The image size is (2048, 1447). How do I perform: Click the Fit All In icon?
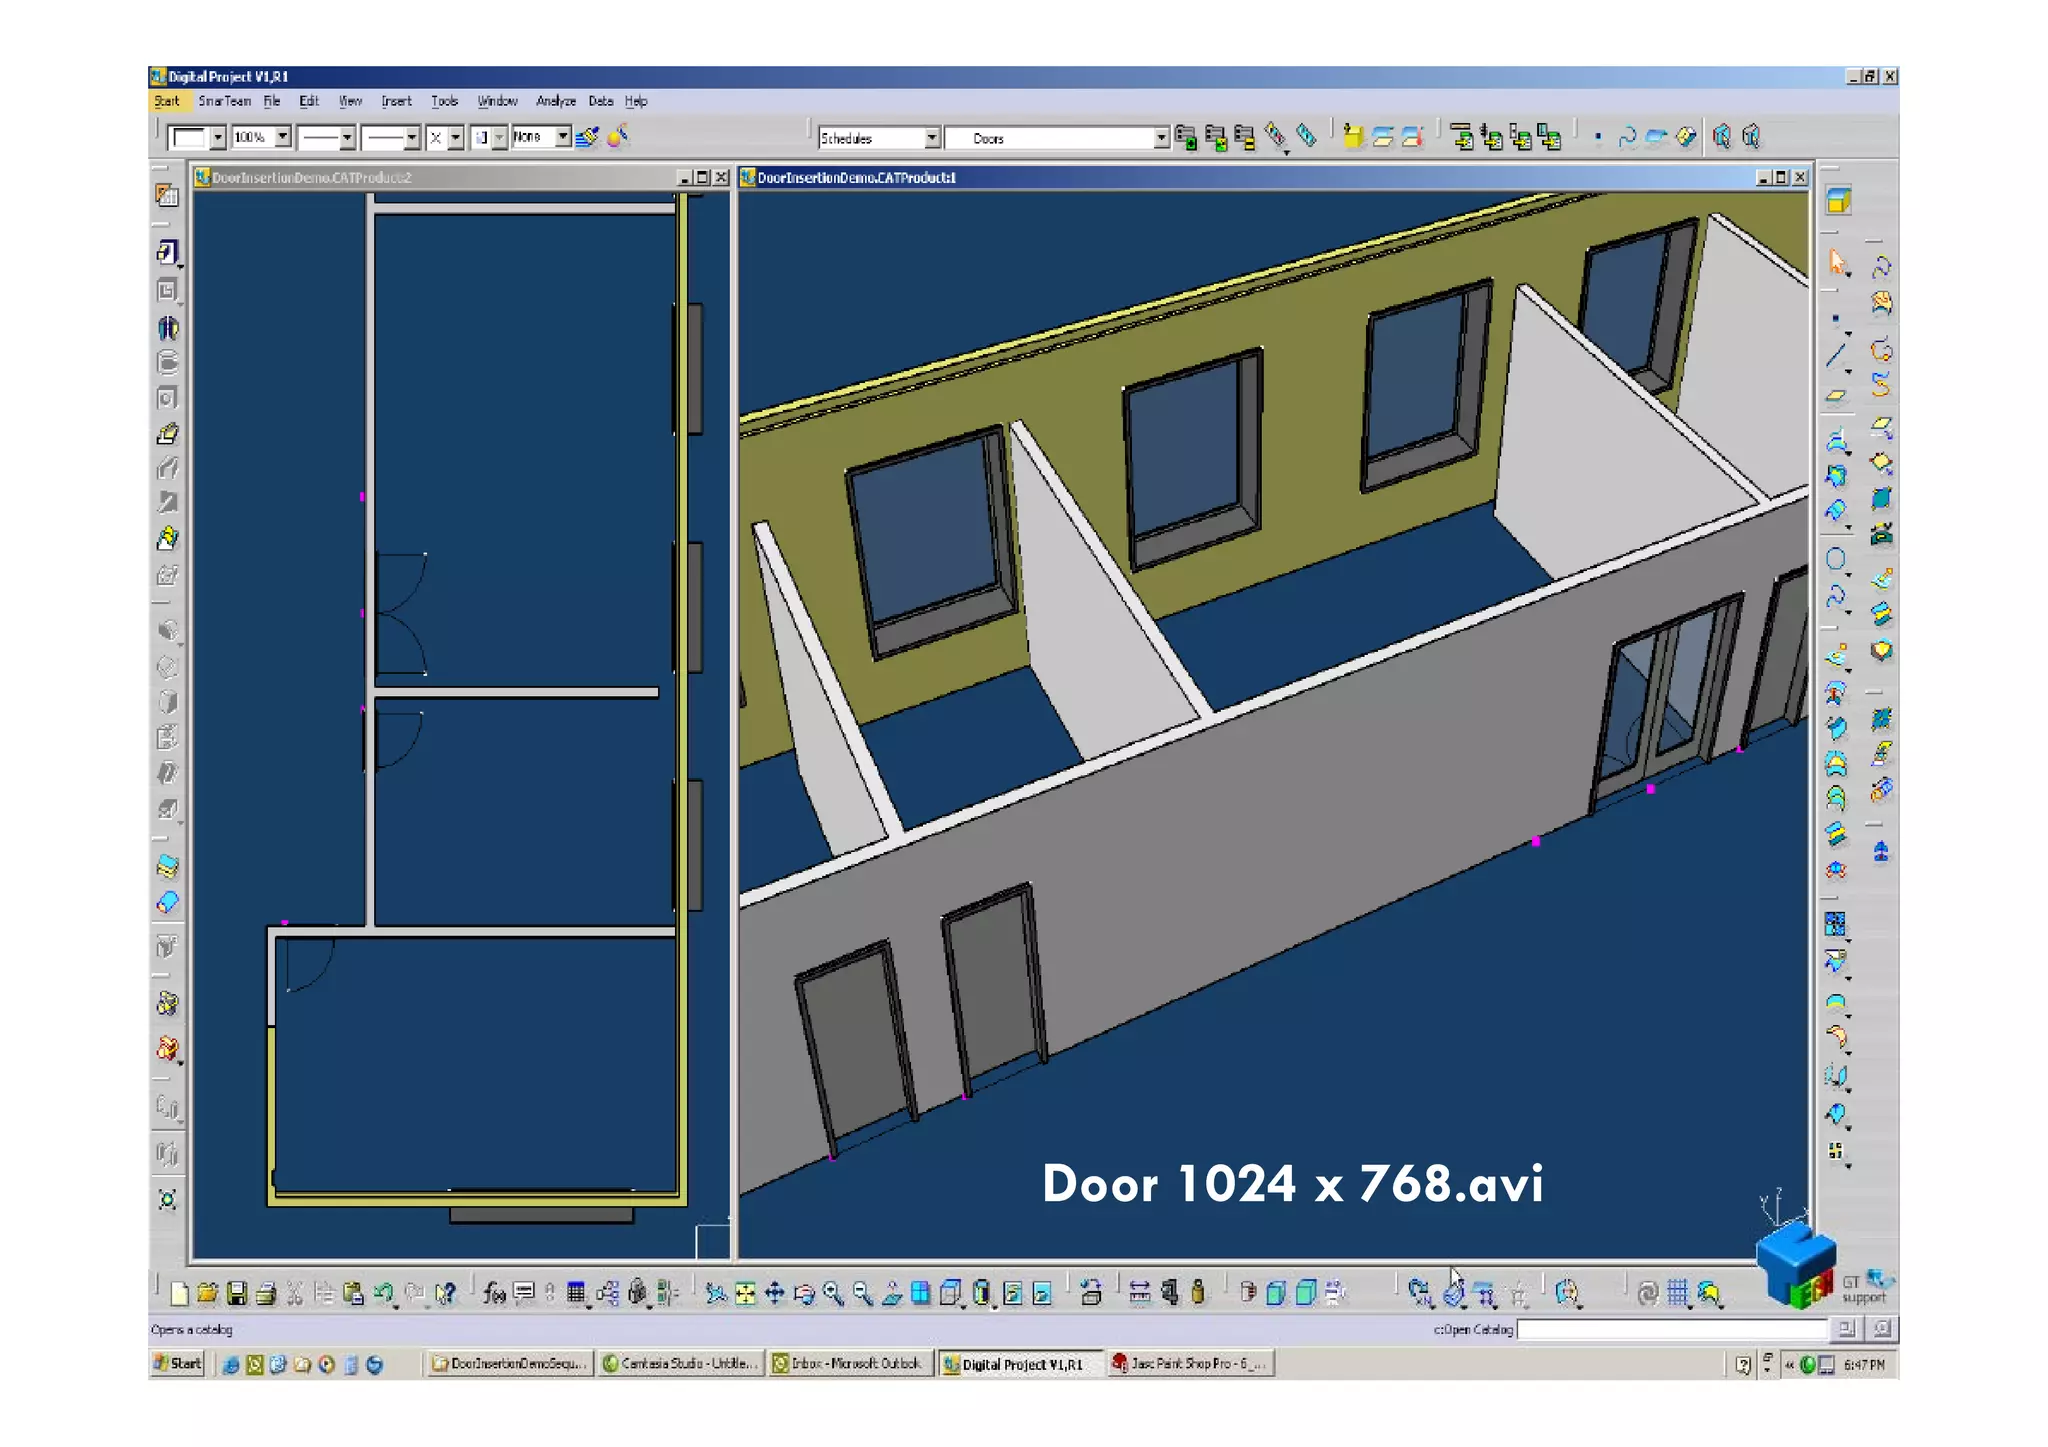tap(745, 1294)
